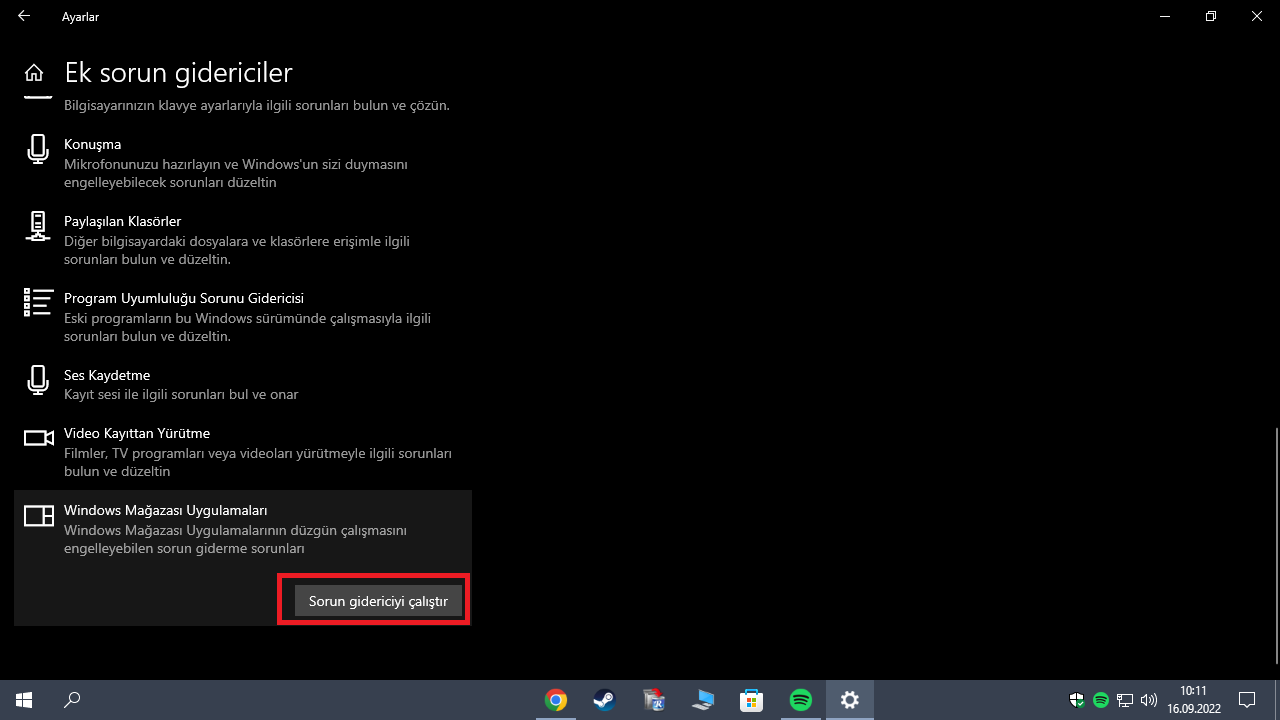The width and height of the screenshot is (1280, 720).
Task: Select the Video Kayıttan Yürütme title
Action: [x=137, y=433]
